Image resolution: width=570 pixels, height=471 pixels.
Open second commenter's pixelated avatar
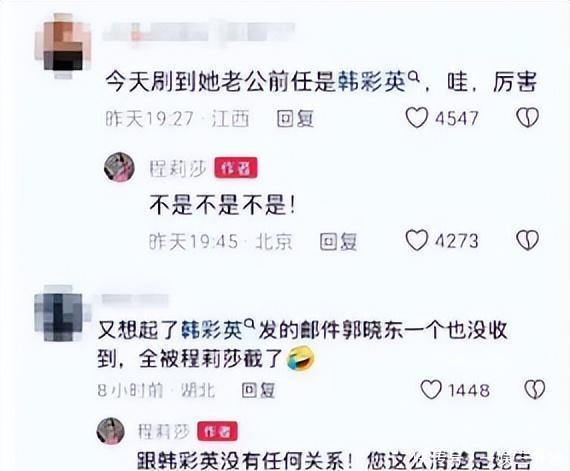pos(60,313)
